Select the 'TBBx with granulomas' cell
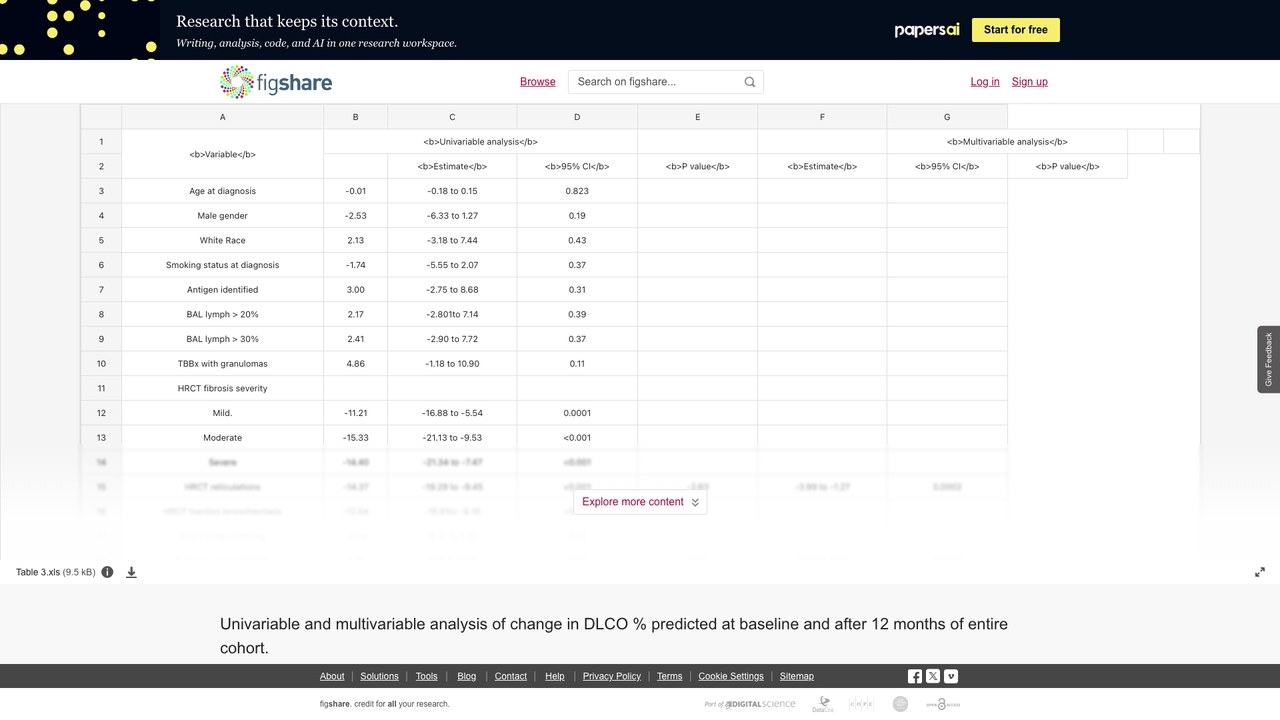This screenshot has height=720, width=1280. (x=222, y=364)
